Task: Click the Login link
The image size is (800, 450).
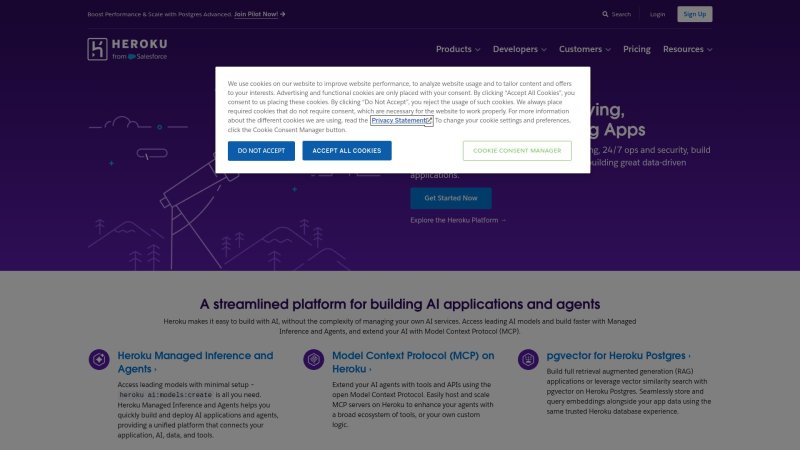Action: (657, 14)
